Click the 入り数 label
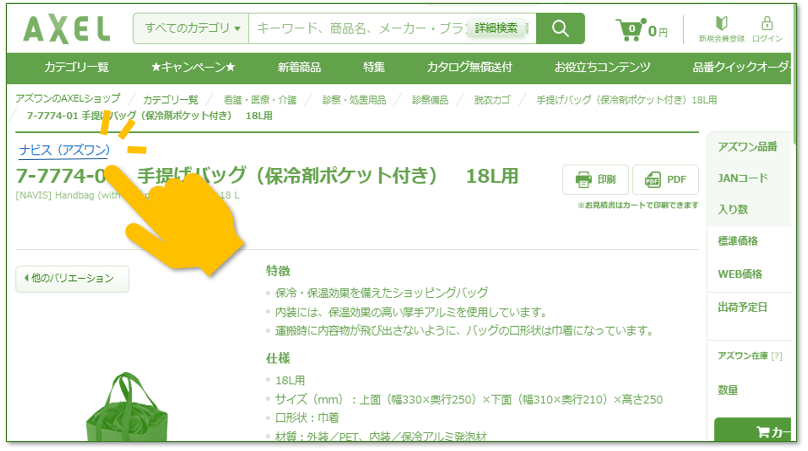808x451 pixels. tap(733, 209)
